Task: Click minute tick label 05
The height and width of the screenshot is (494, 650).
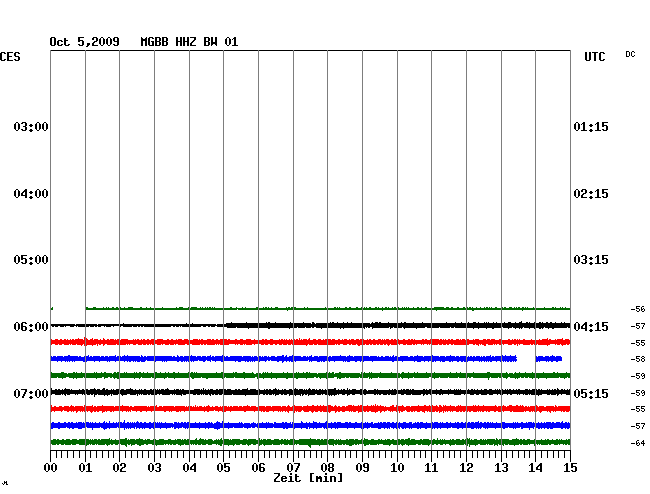Action: (223, 468)
